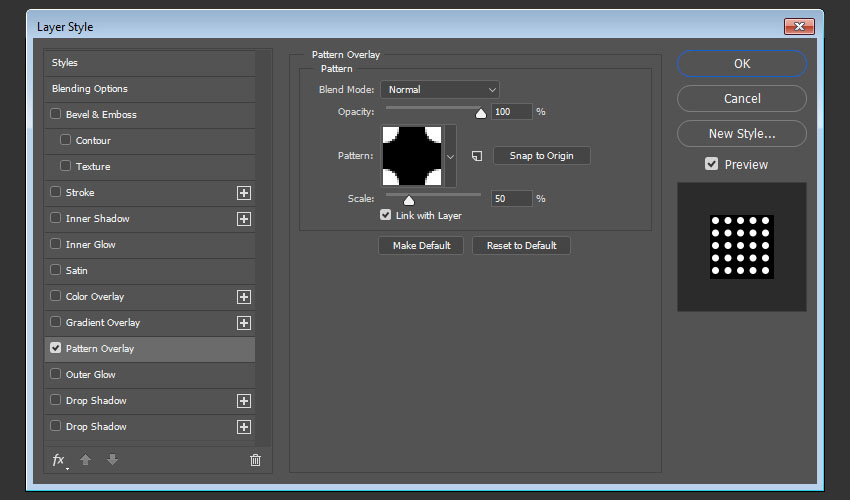The width and height of the screenshot is (850, 500).
Task: Toggle the Preview checkbox
Action: point(712,164)
